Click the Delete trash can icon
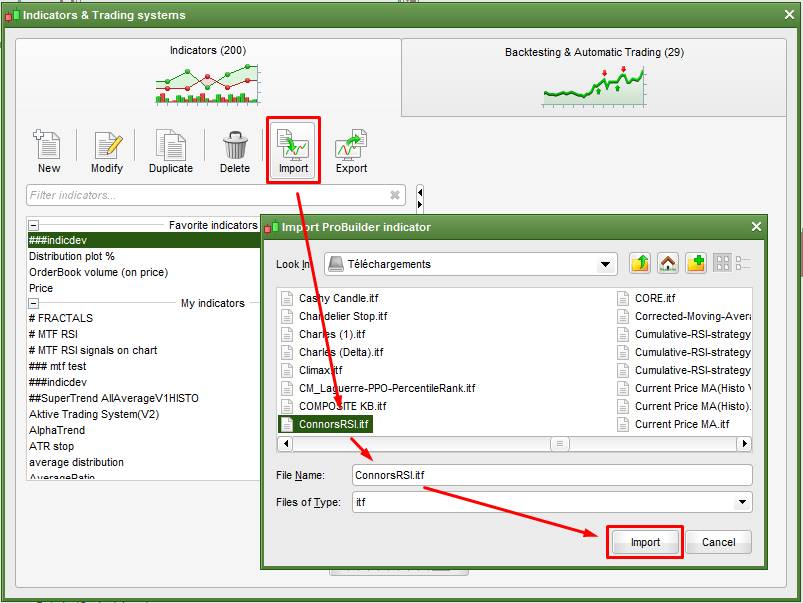The image size is (803, 603). pos(235,145)
